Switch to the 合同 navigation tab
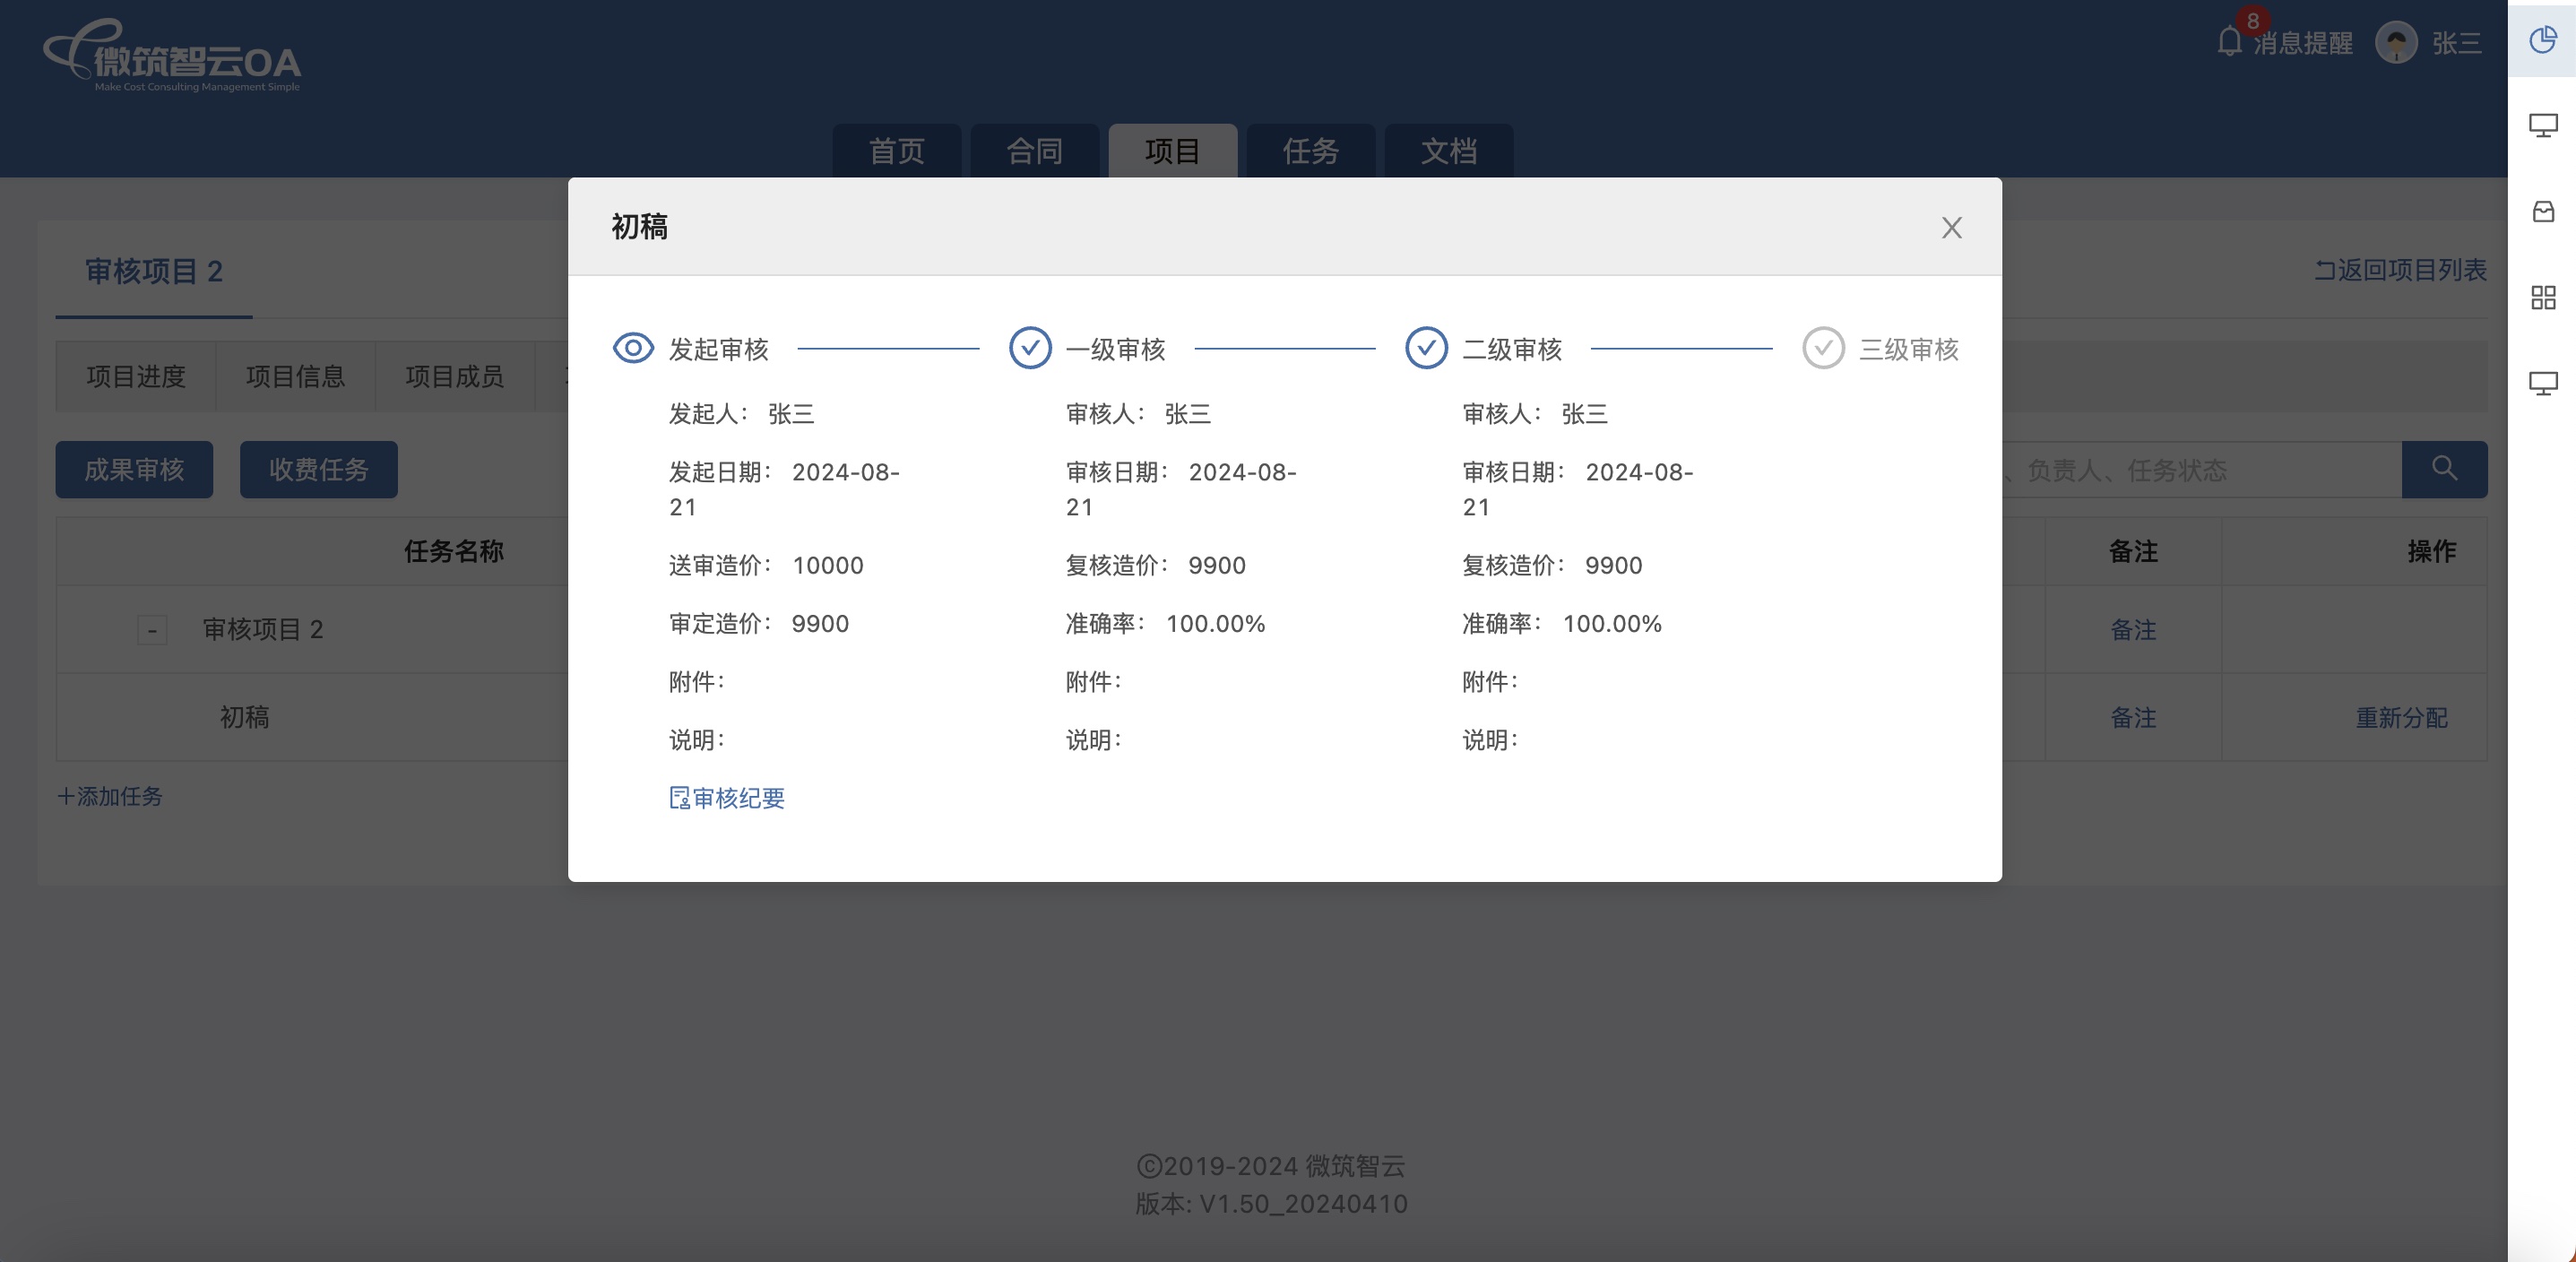Image resolution: width=2576 pixels, height=1262 pixels. click(x=1034, y=151)
